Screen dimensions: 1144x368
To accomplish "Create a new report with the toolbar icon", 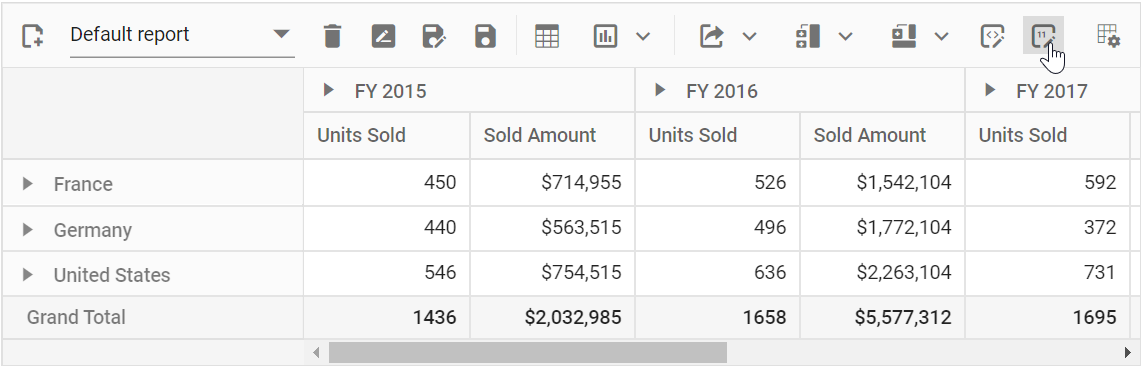I will [32, 36].
